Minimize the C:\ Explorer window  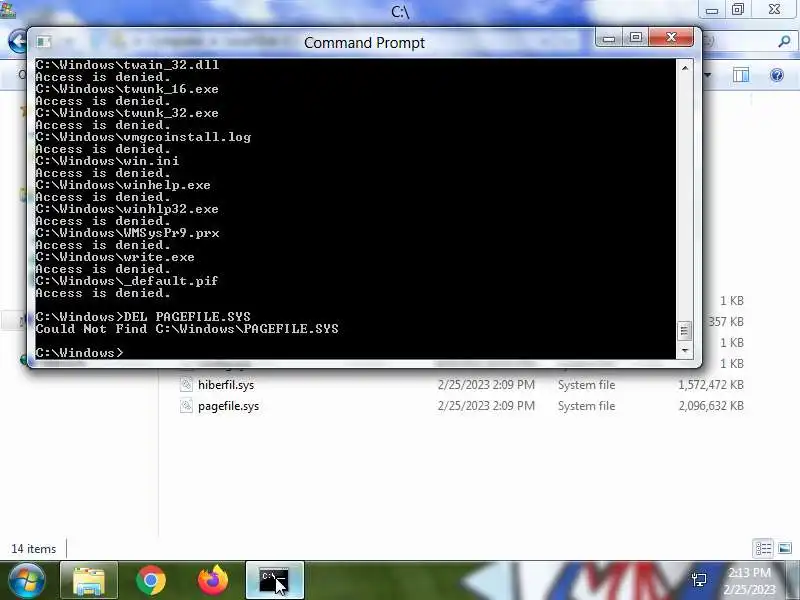pyautogui.click(x=712, y=10)
